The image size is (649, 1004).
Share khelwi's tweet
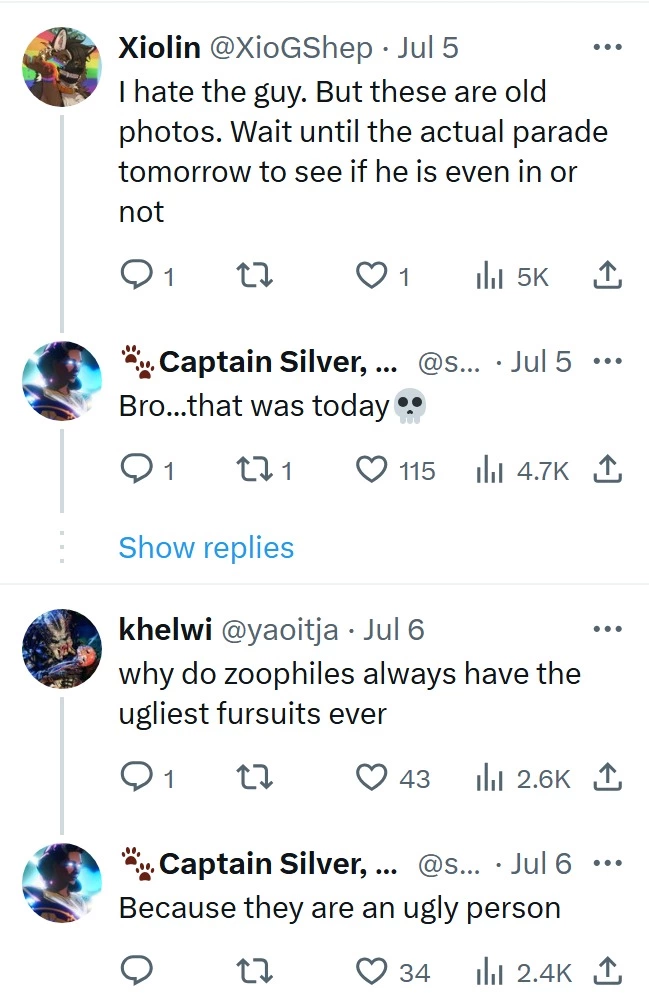pyautogui.click(x=607, y=778)
